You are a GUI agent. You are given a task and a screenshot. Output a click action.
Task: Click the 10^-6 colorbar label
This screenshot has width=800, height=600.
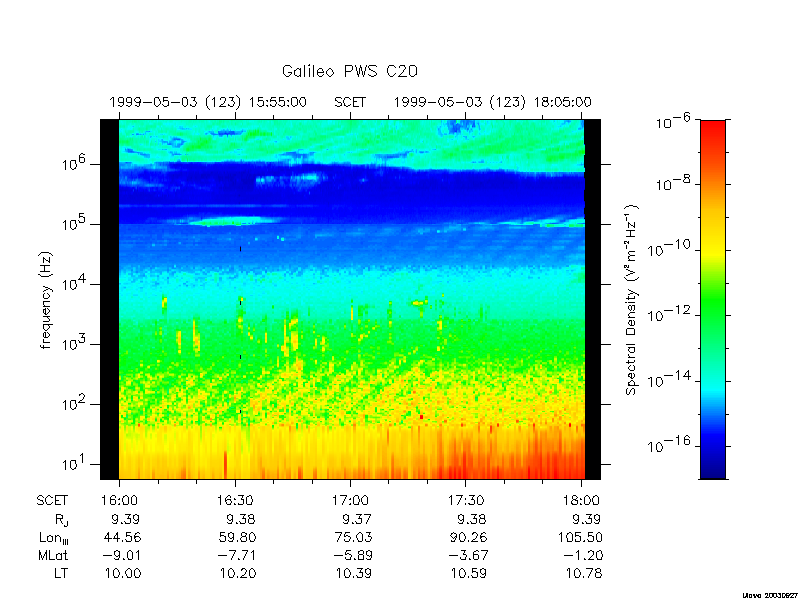(674, 122)
